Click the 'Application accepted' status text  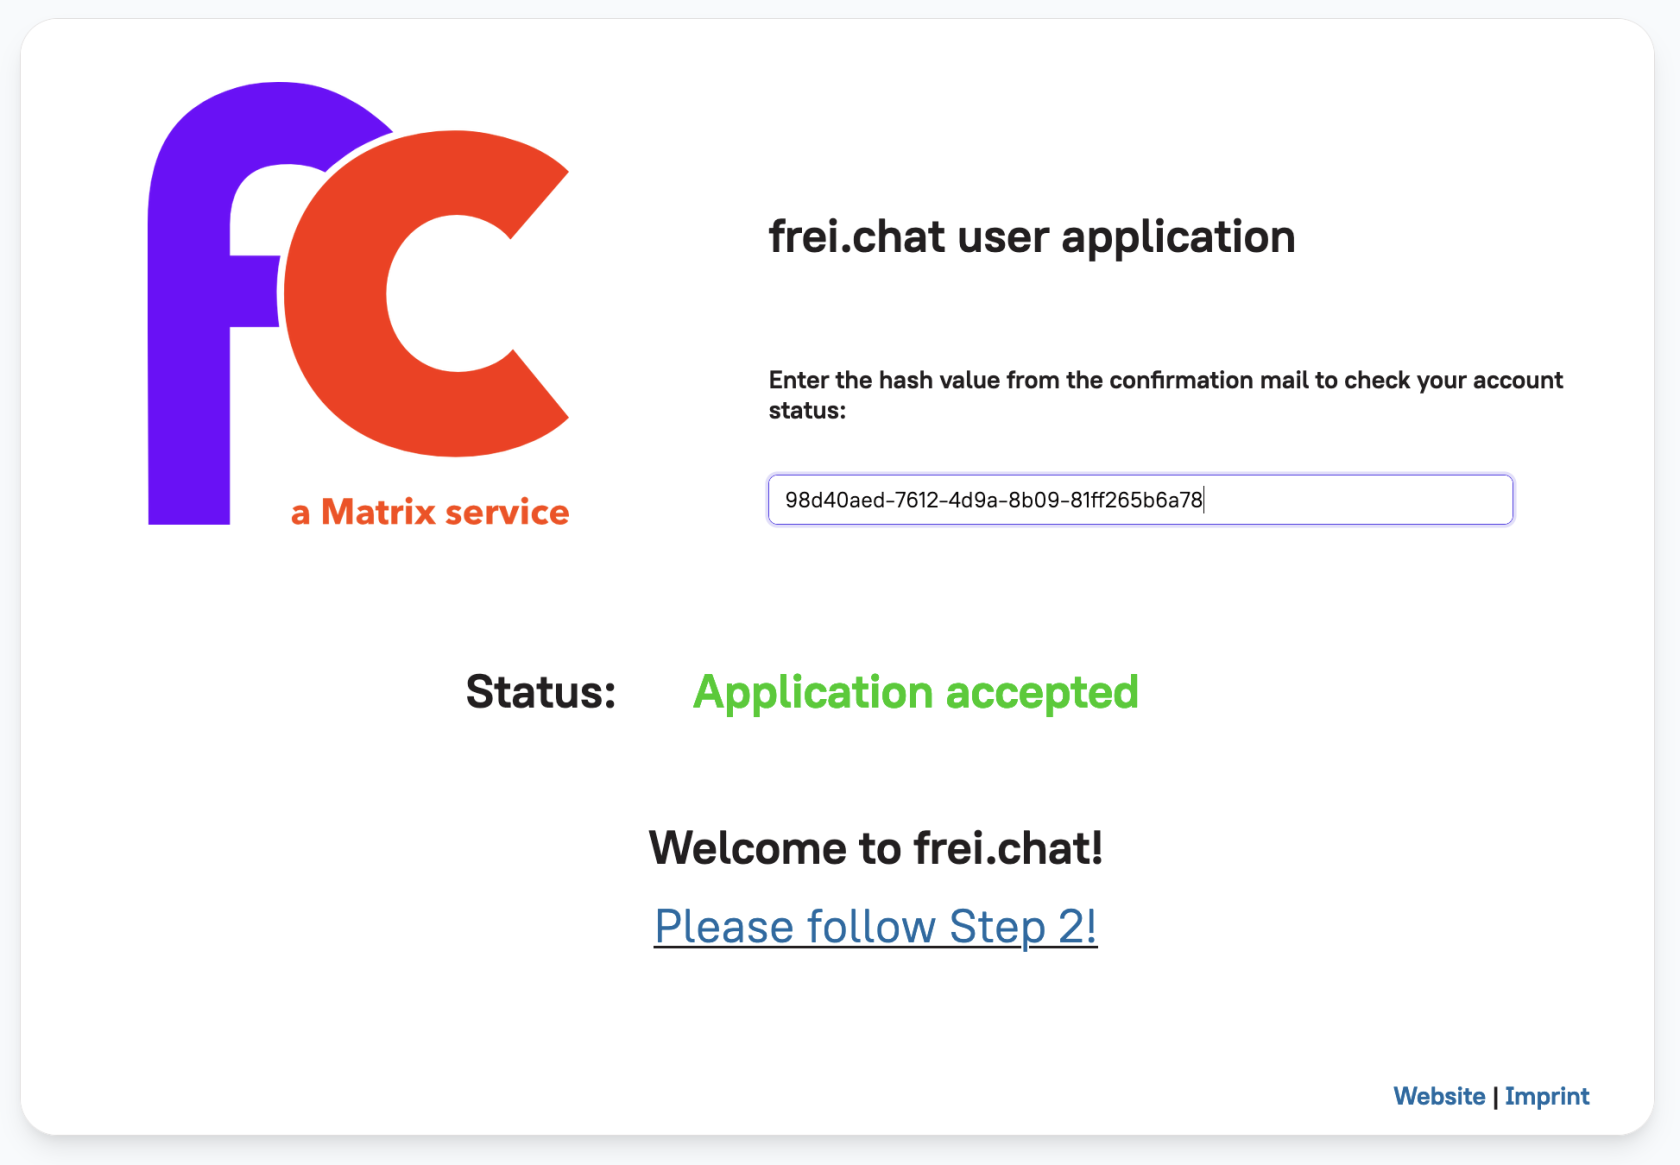pos(916,692)
